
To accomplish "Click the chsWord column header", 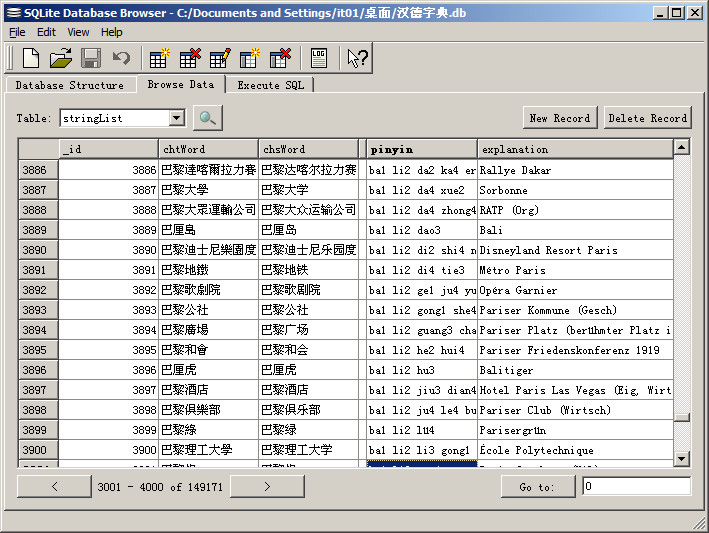I will coord(308,149).
